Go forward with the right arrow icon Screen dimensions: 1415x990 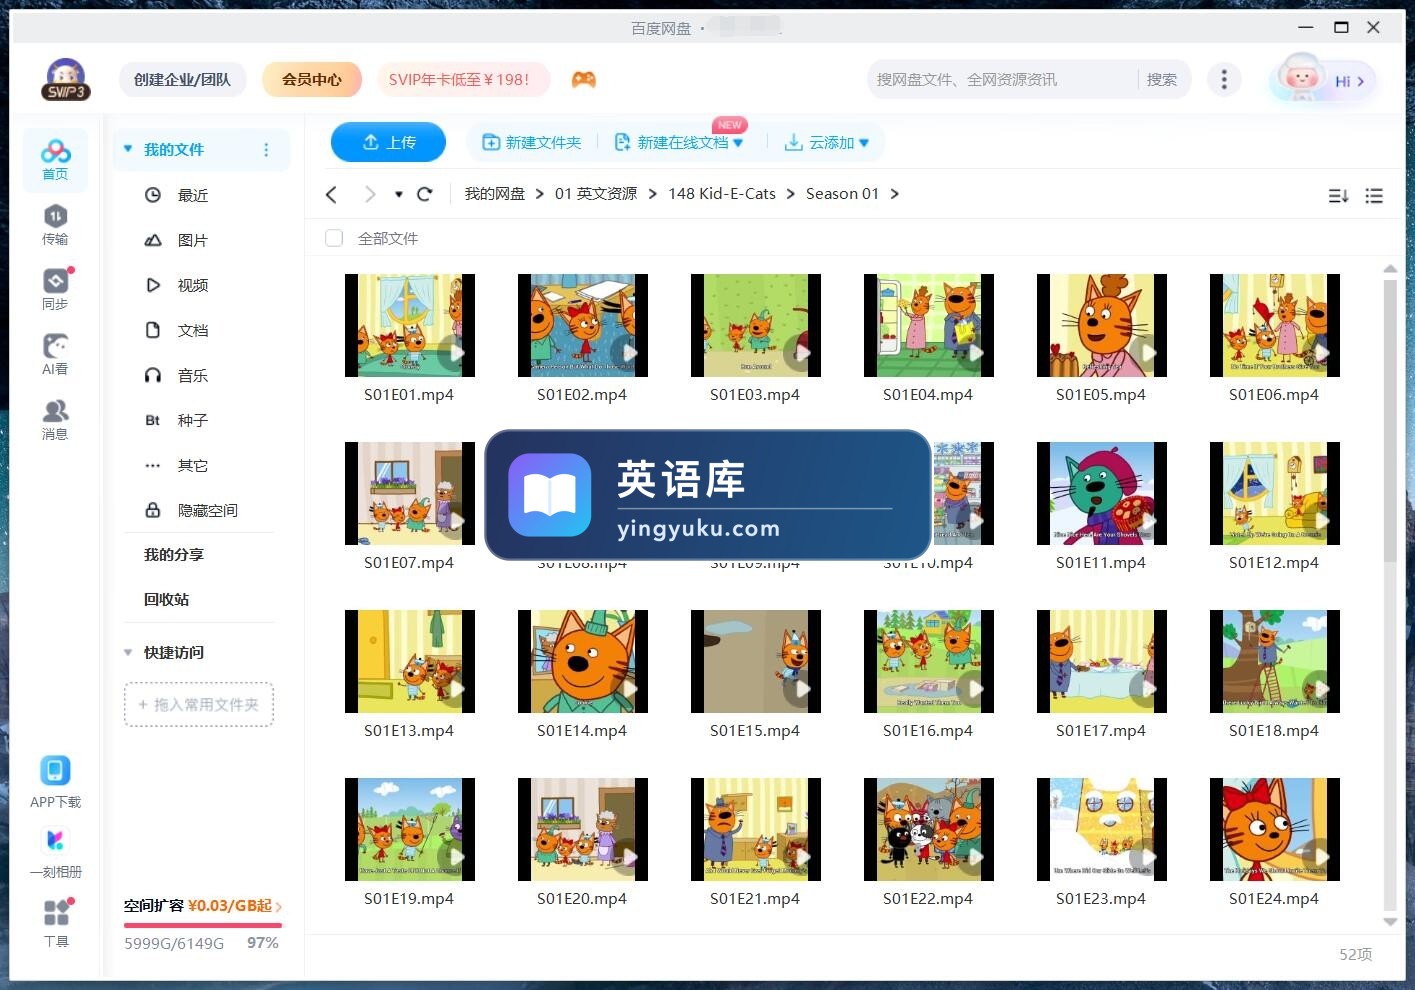[370, 194]
